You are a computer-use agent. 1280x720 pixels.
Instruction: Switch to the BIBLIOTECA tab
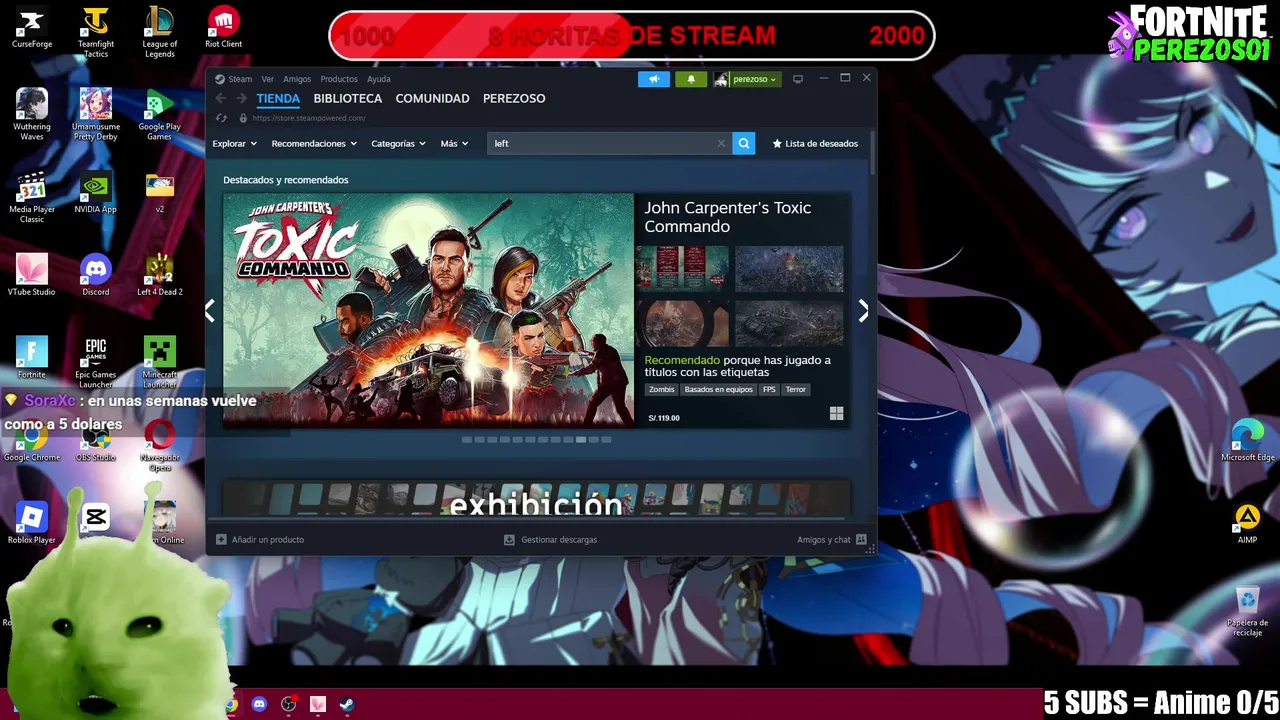[x=348, y=98]
